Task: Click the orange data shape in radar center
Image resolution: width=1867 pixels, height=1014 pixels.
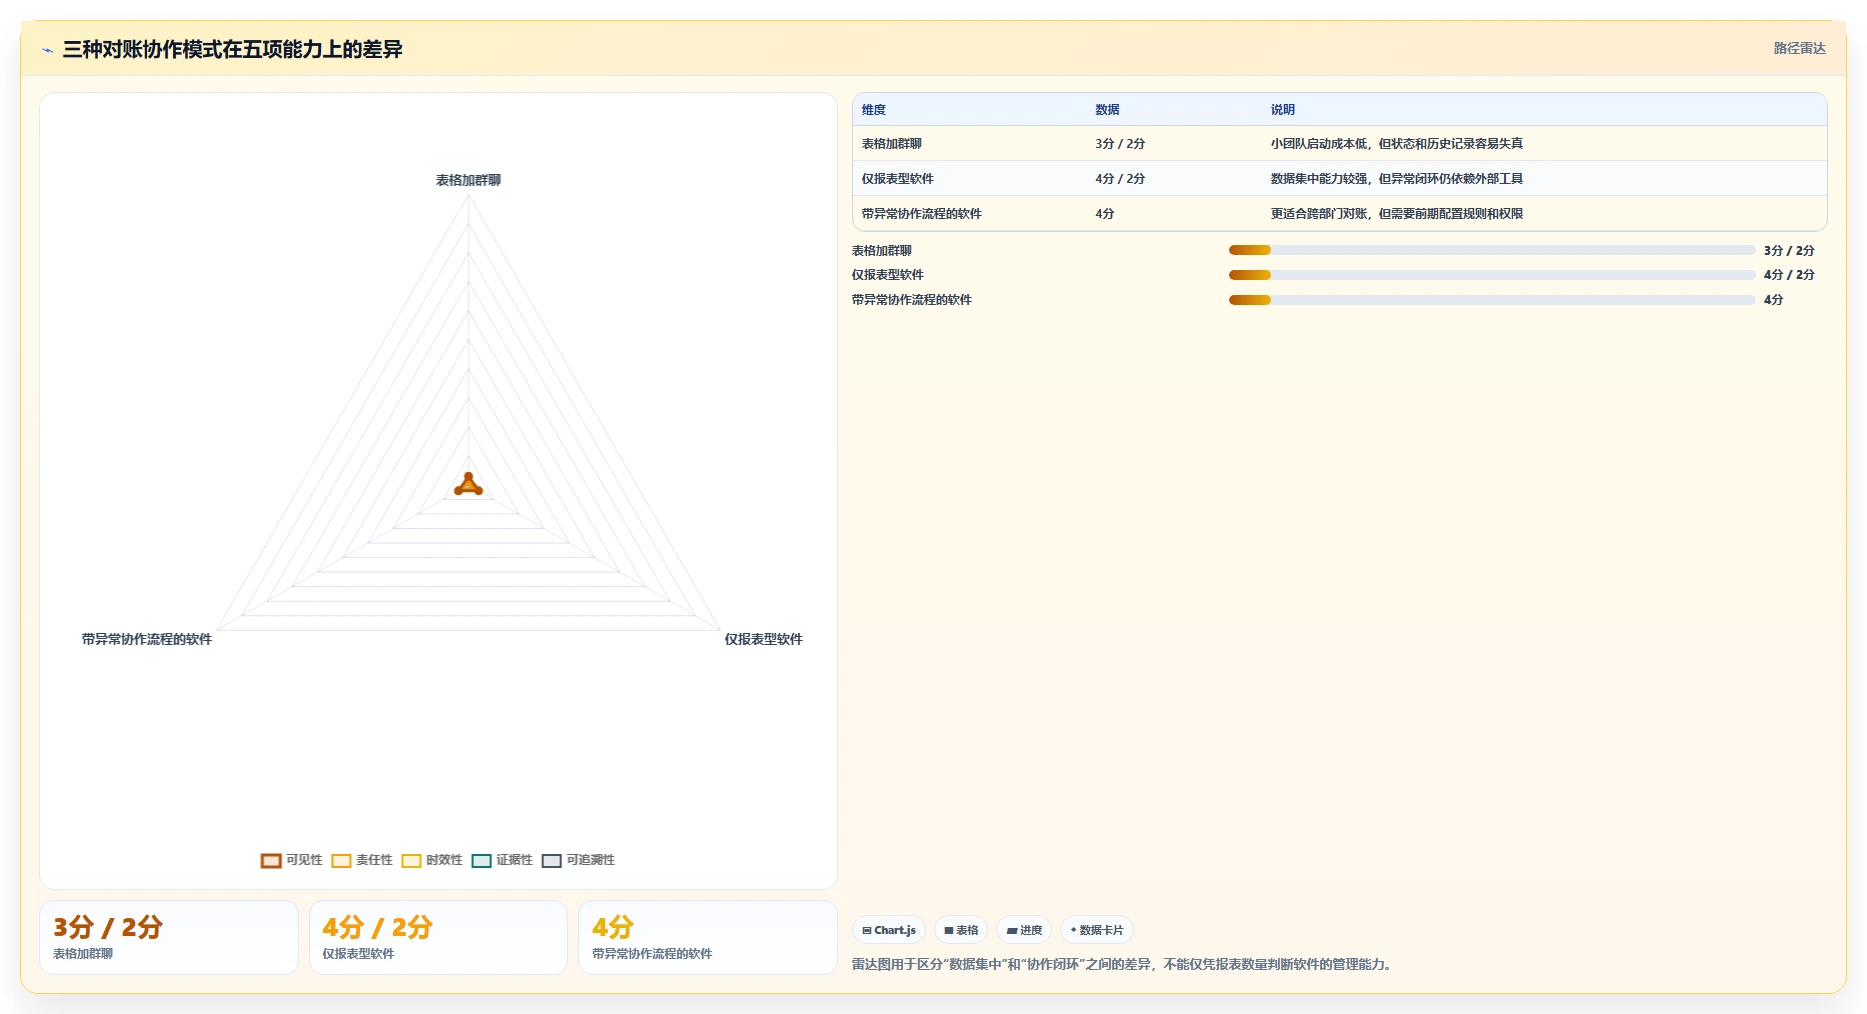Action: pos(468,485)
